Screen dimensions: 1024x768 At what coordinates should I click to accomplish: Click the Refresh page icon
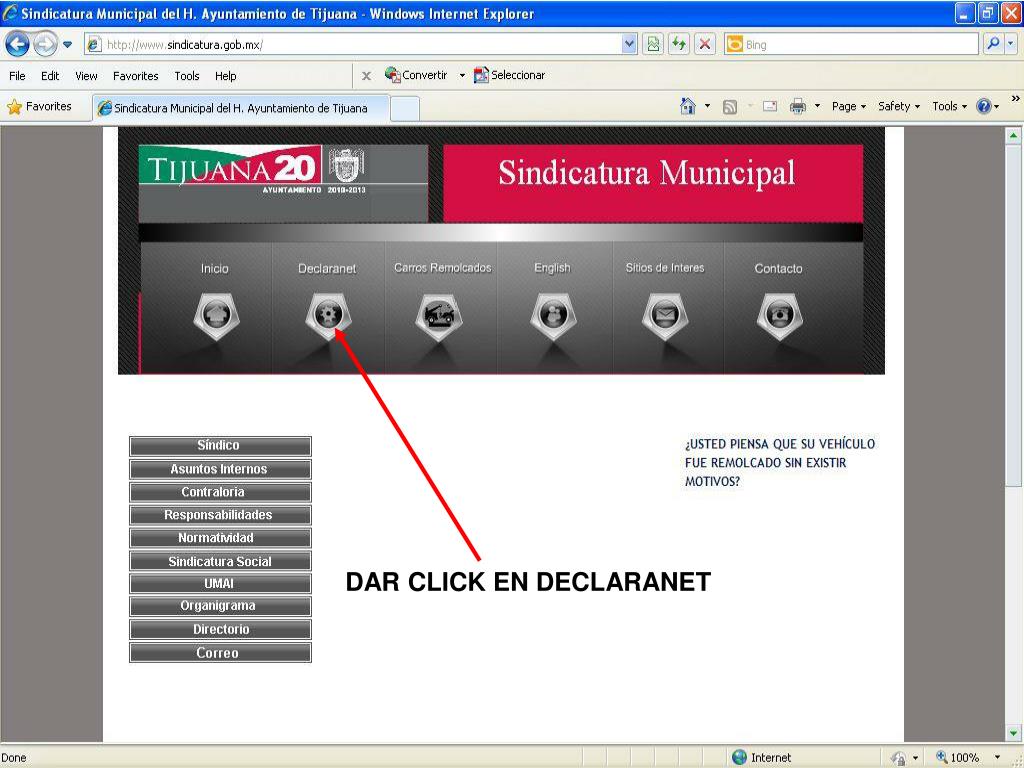click(679, 44)
